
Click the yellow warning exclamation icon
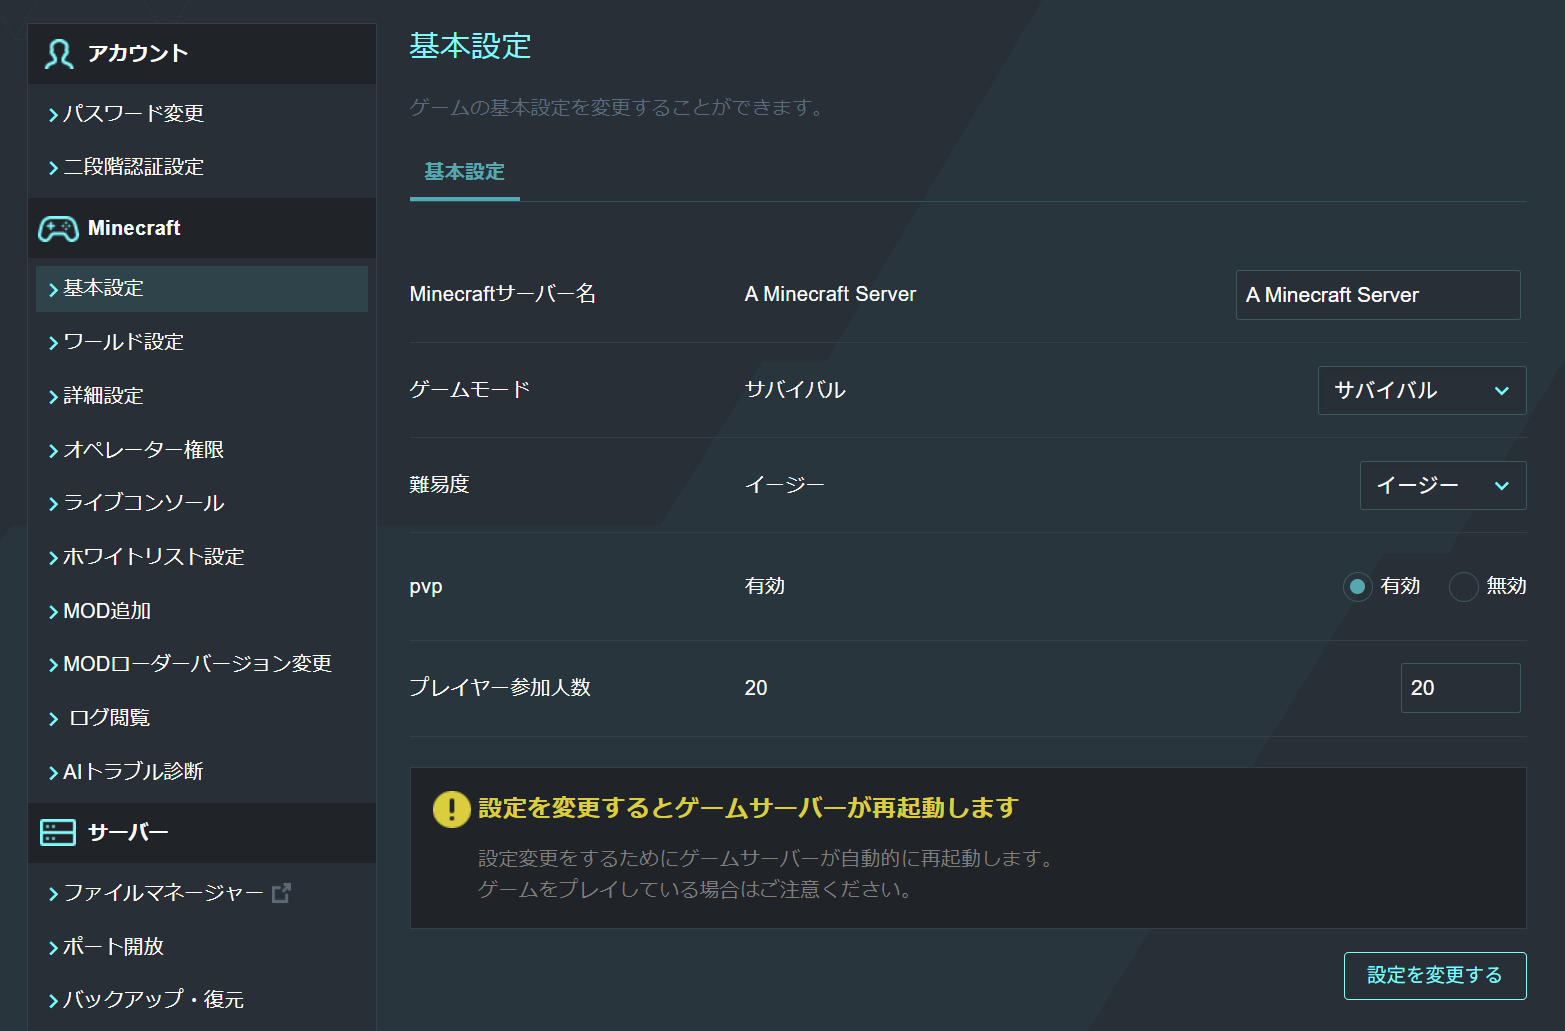coord(451,809)
